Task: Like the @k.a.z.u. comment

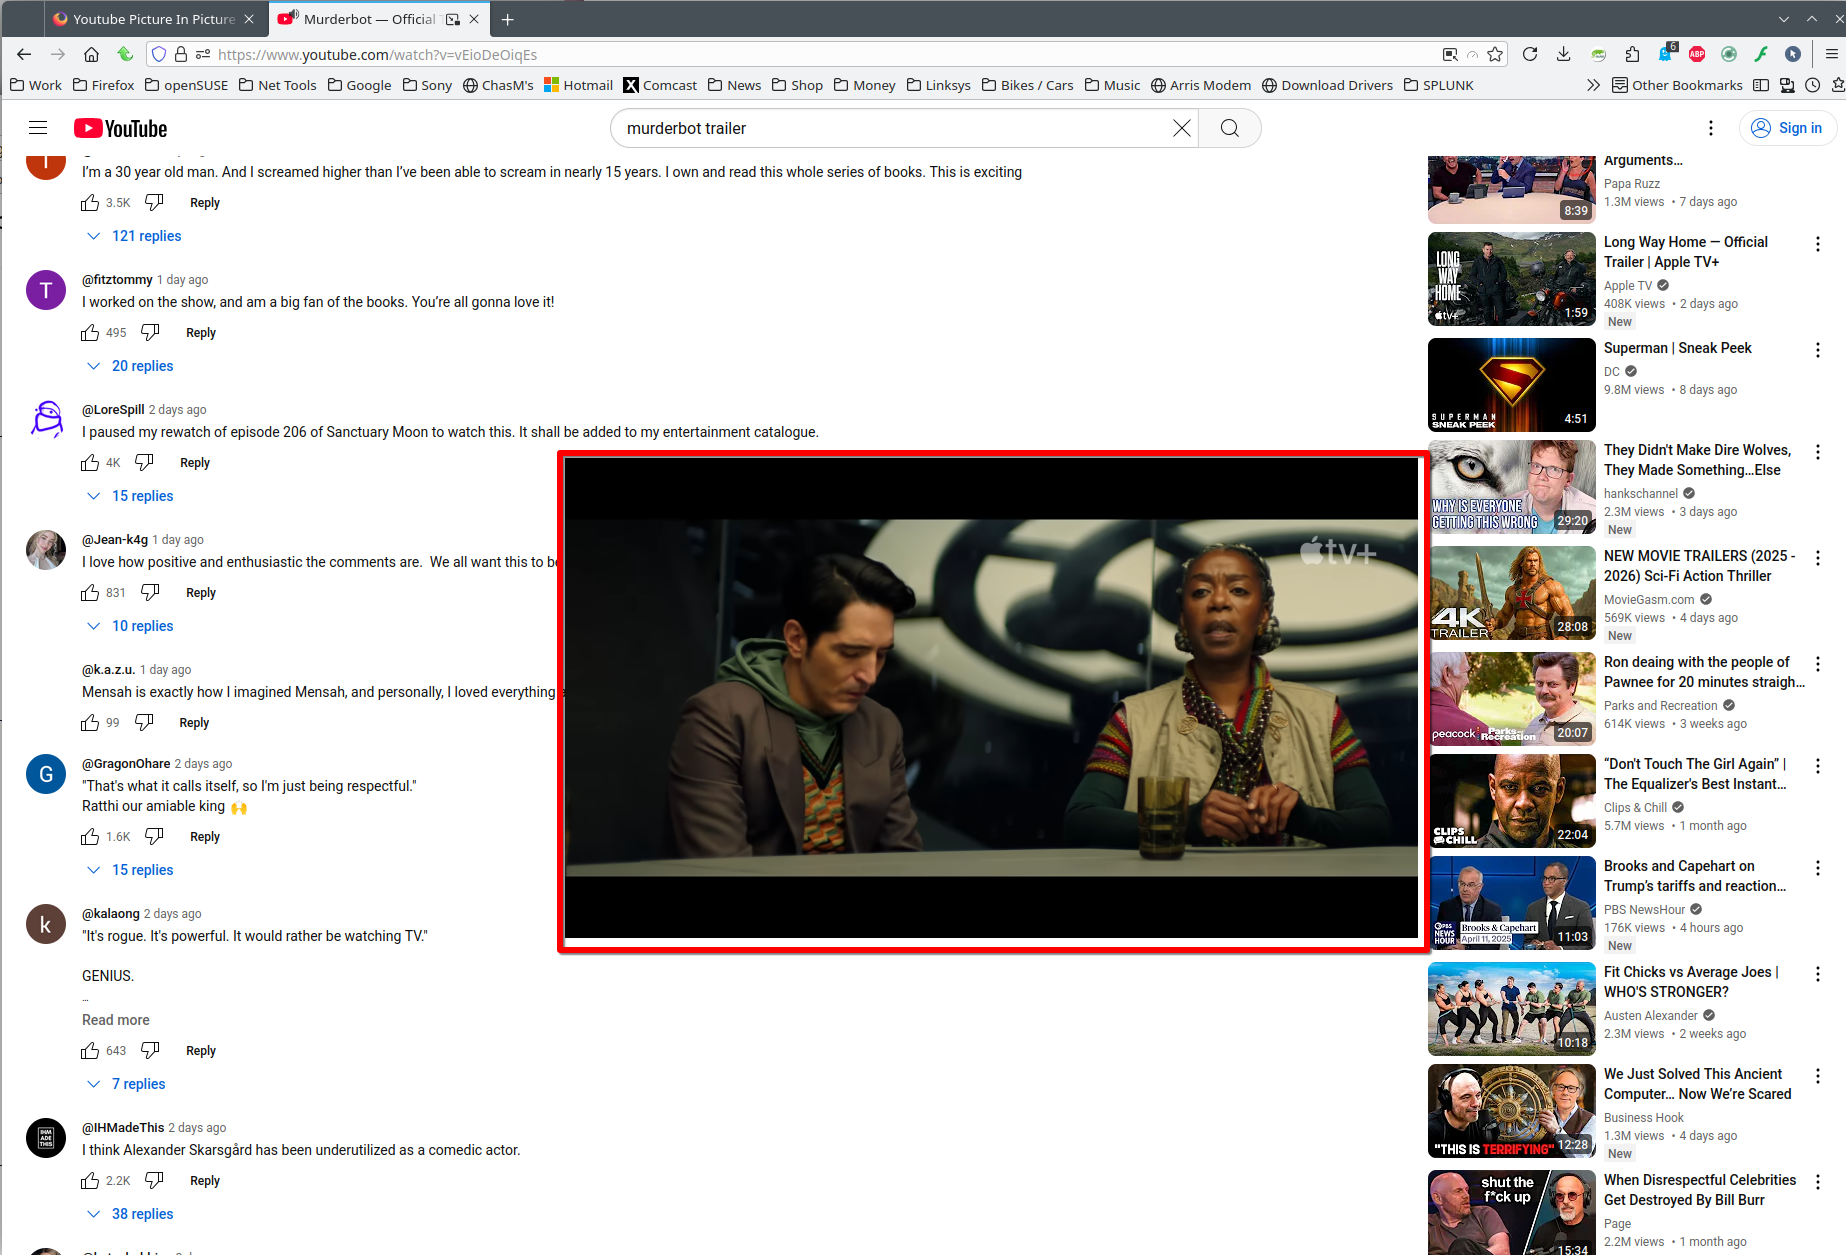Action: click(90, 722)
